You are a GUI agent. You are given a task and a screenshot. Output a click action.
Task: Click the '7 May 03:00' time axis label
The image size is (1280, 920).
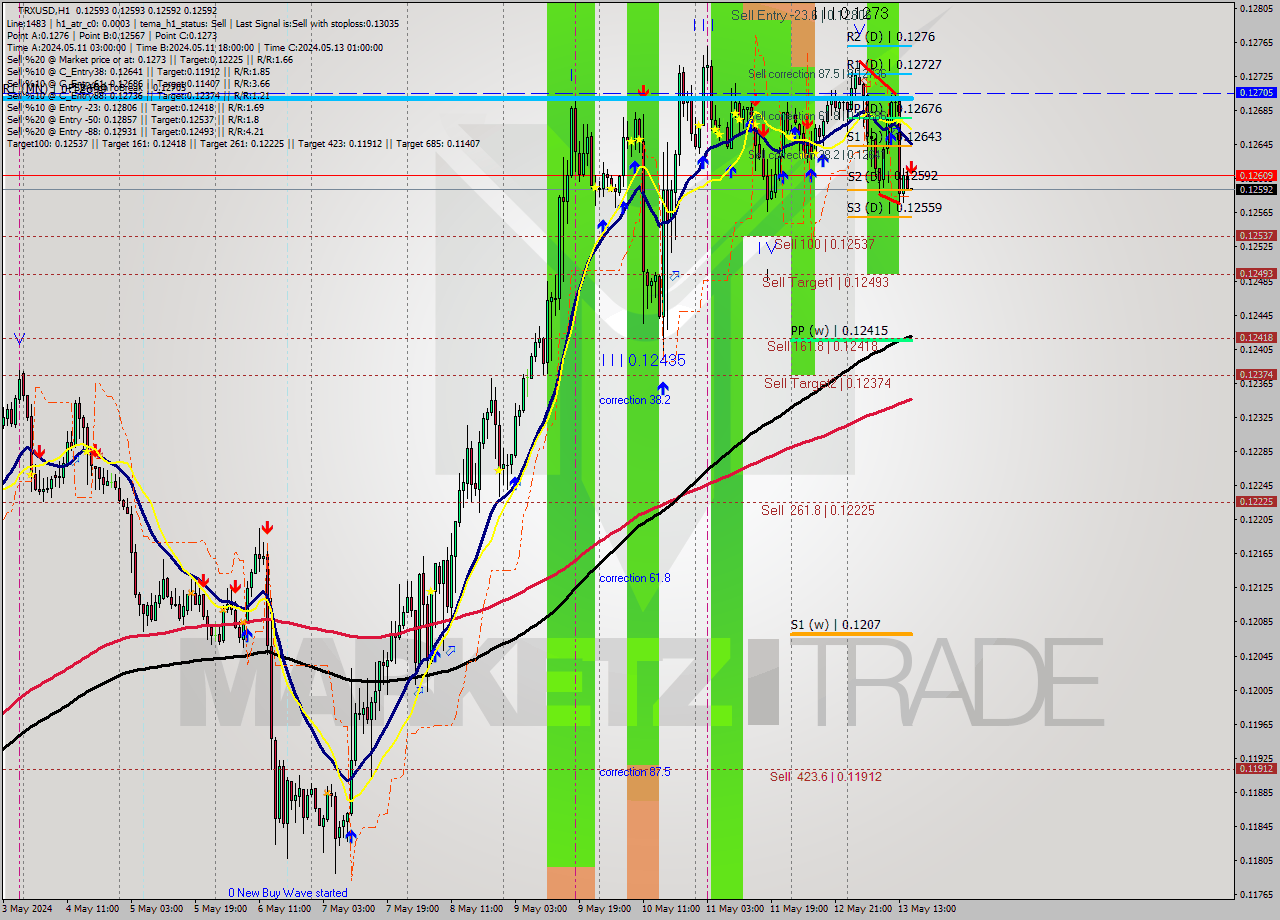(x=347, y=909)
